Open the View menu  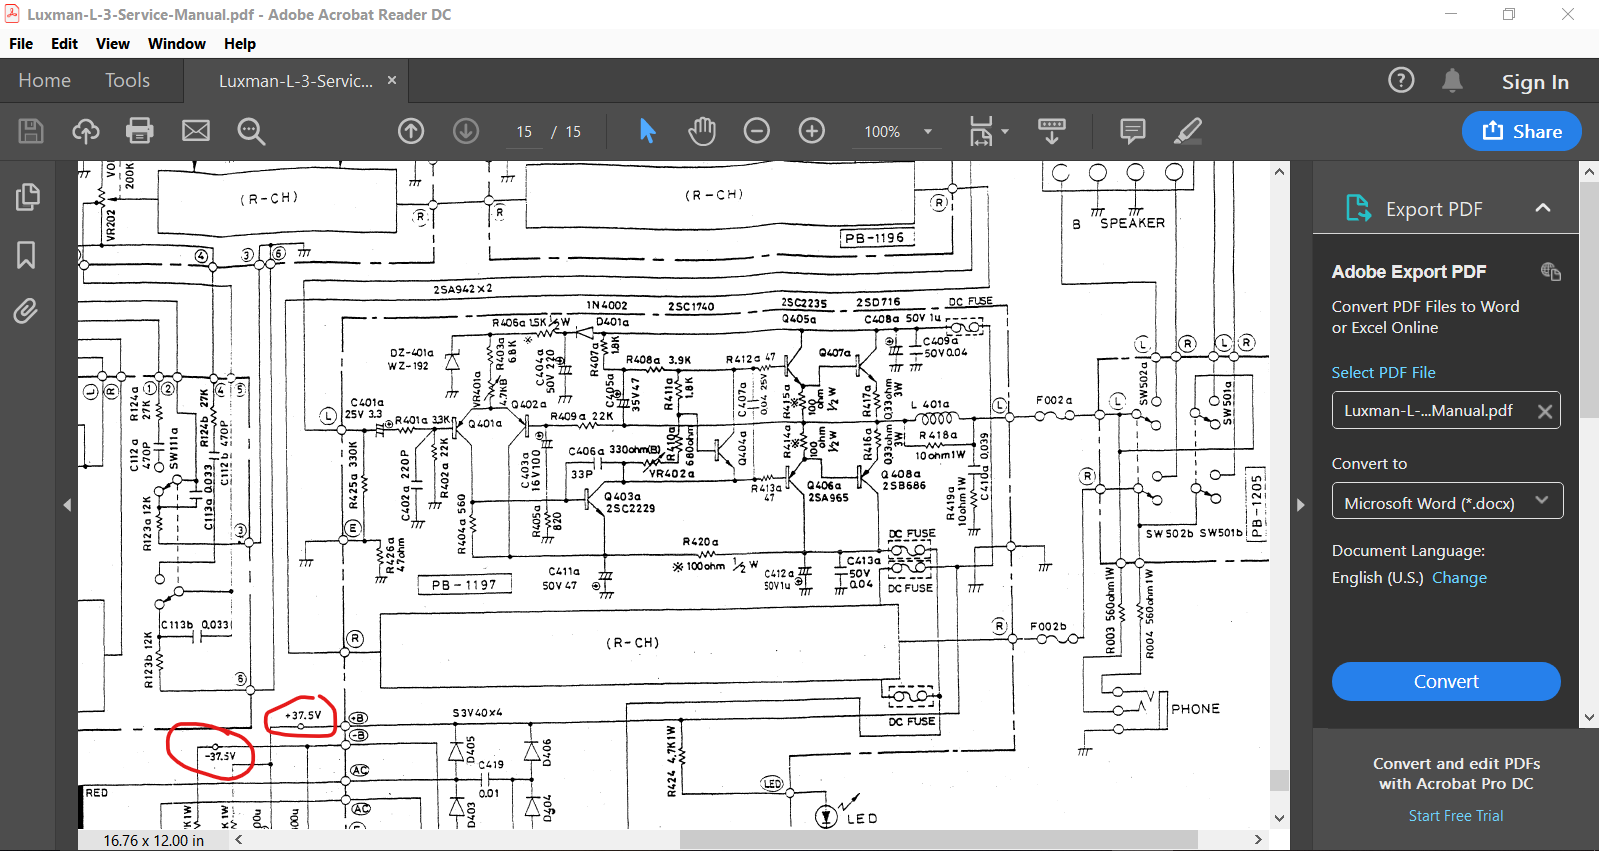click(x=113, y=44)
